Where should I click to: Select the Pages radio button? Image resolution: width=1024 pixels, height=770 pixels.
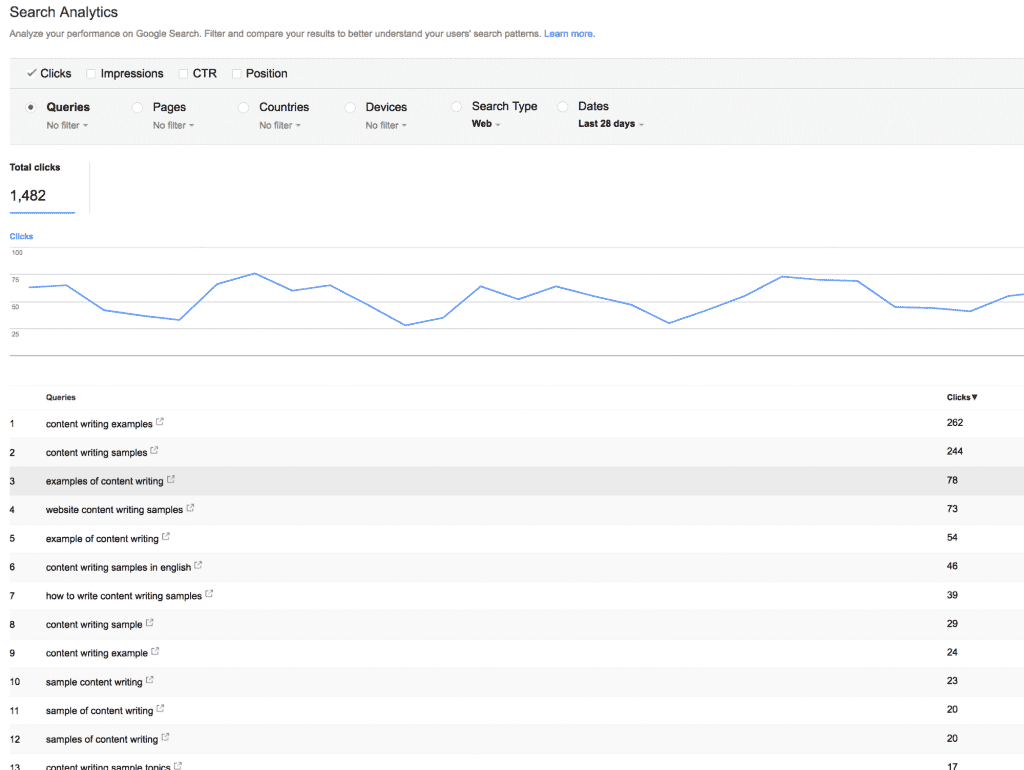(x=138, y=107)
